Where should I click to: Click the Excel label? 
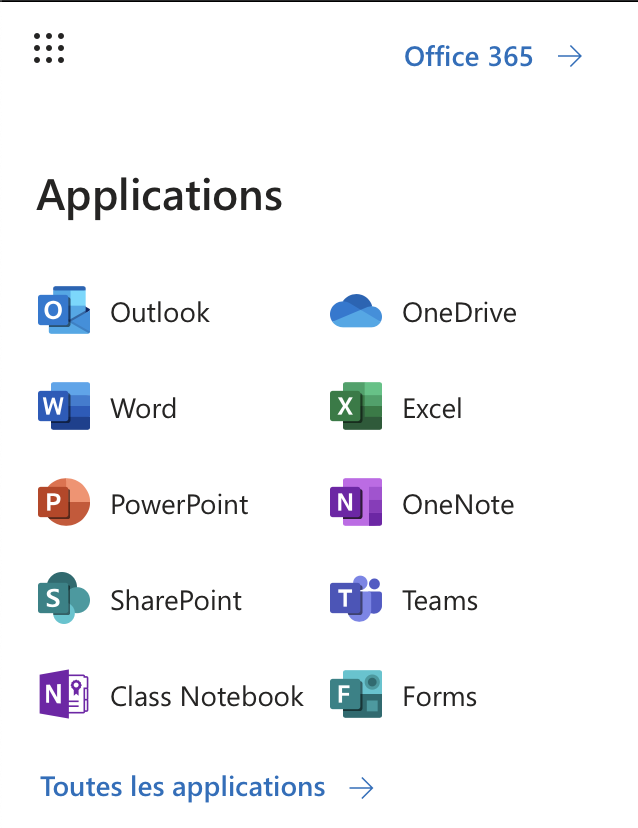[x=433, y=409]
